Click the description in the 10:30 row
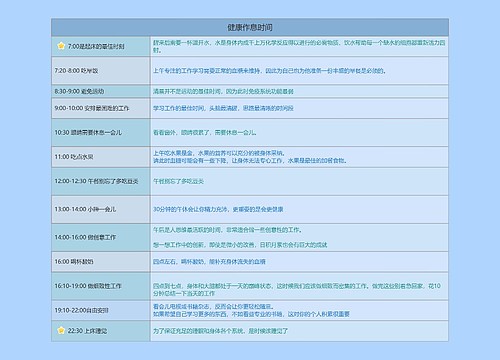The width and height of the screenshot is (500, 360). pos(205,133)
